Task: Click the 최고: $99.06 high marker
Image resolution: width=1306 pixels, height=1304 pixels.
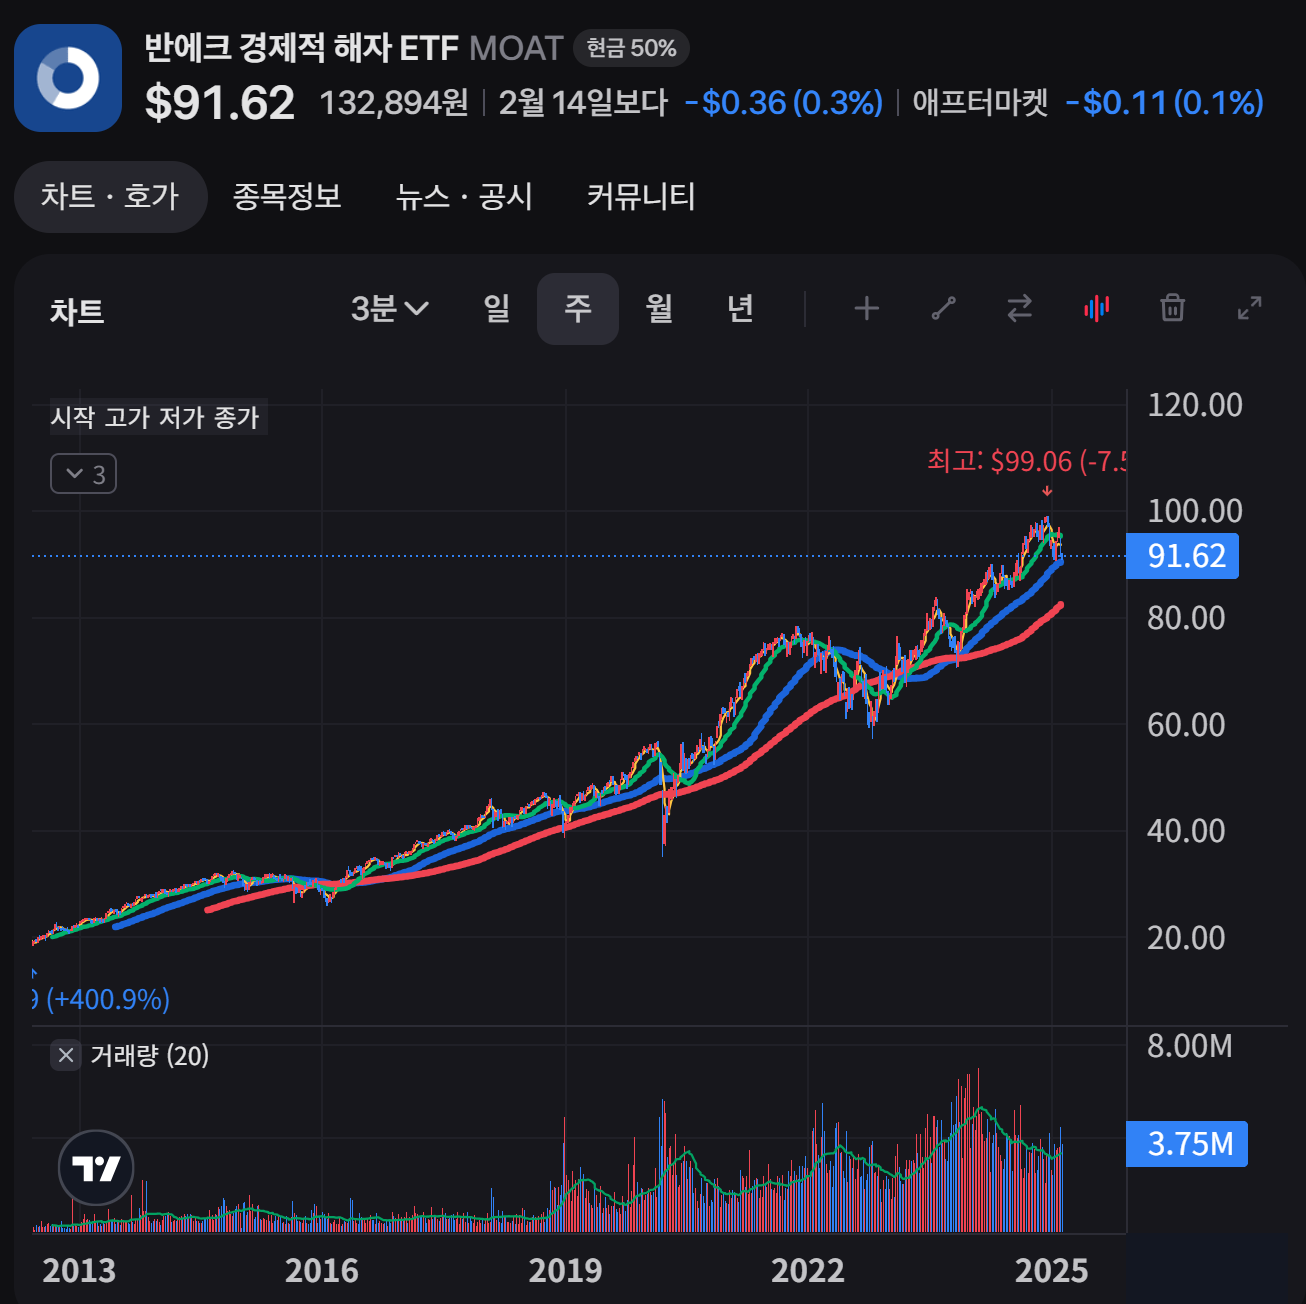Action: click(x=1026, y=461)
